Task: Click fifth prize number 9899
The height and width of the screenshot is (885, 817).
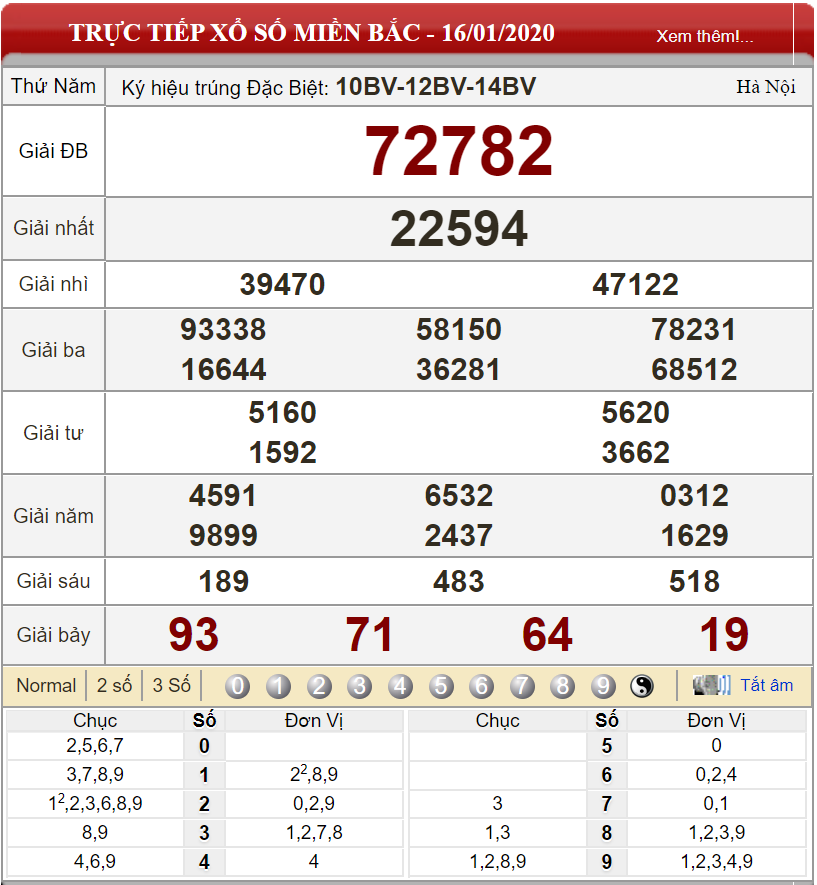Action: tap(223, 535)
